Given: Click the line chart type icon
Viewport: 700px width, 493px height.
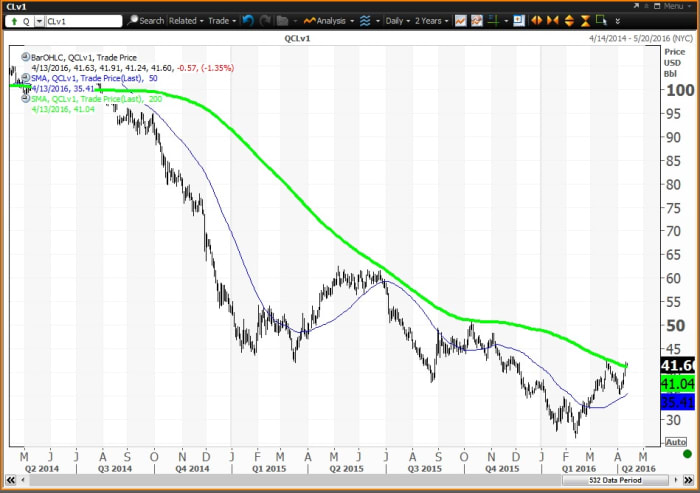Looking at the screenshot, I should click(460, 21).
